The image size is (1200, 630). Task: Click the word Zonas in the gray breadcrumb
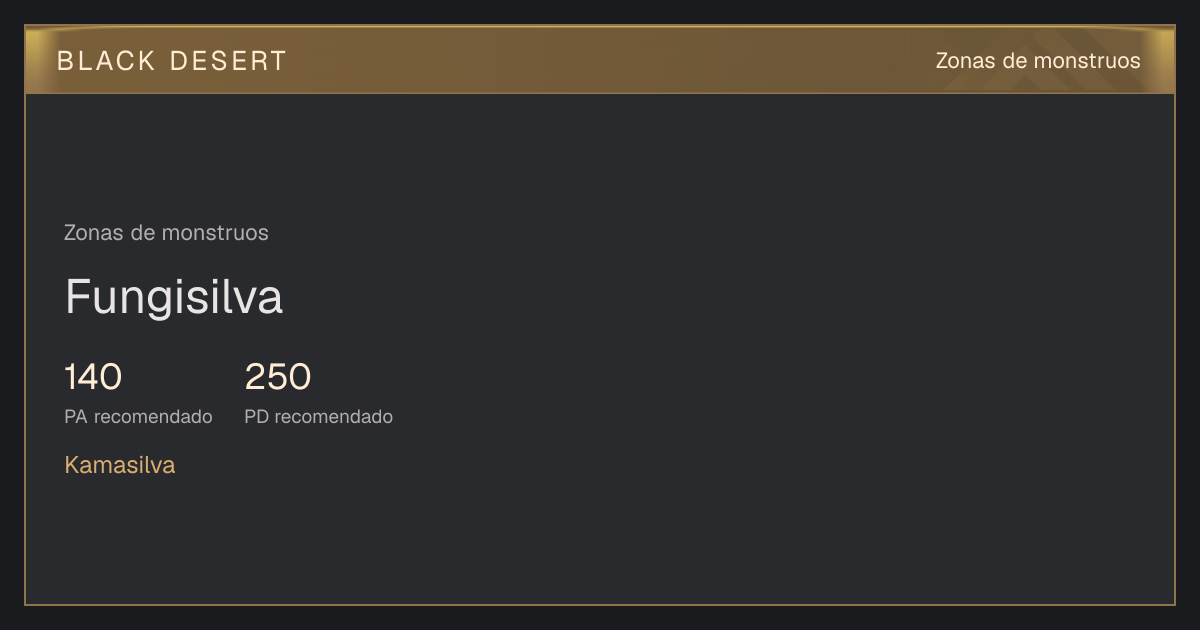tap(93, 233)
